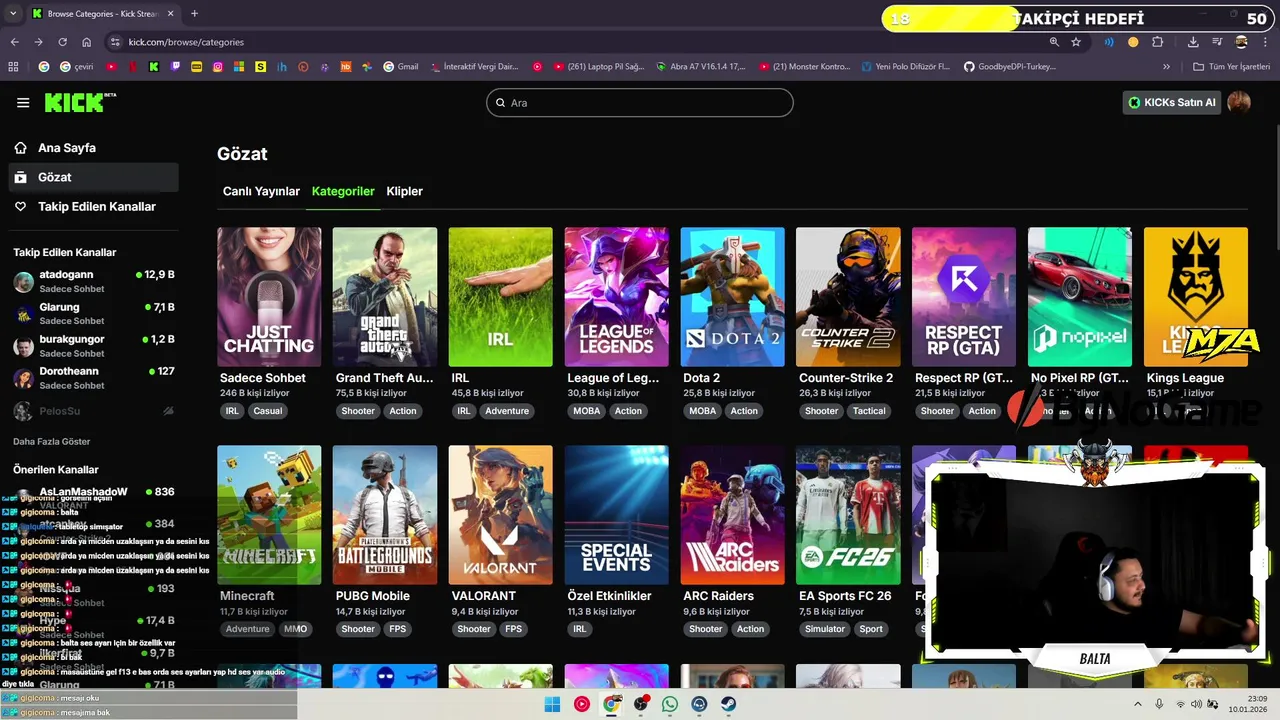Click the heart icon for Takip Edilen Kanallar
The height and width of the screenshot is (720, 1280).
(20, 206)
